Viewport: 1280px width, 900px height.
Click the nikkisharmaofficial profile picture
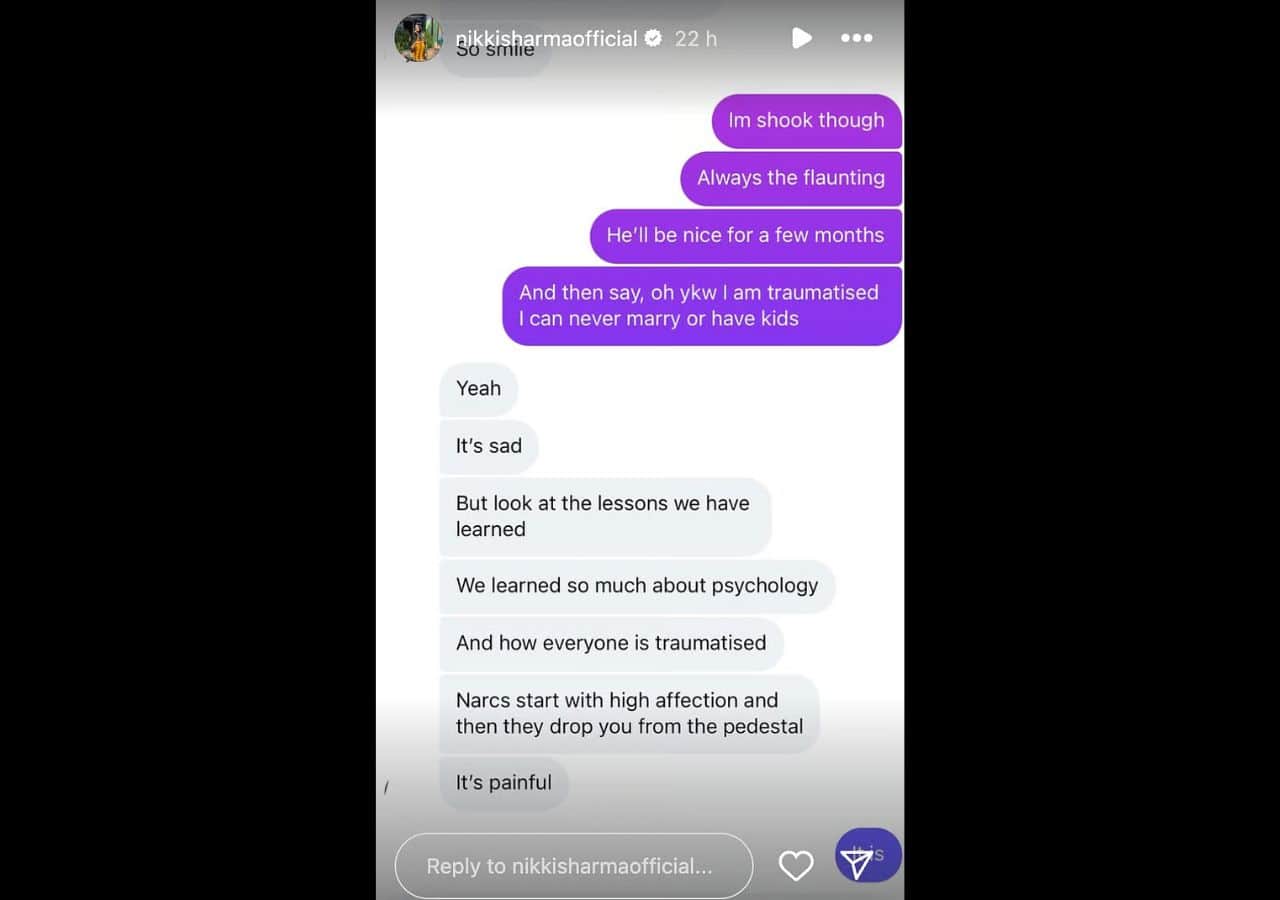[418, 38]
